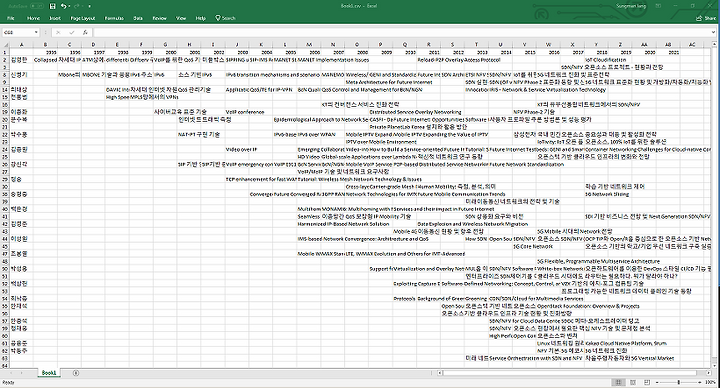Expand the formula bar chevron

click(x=714, y=33)
